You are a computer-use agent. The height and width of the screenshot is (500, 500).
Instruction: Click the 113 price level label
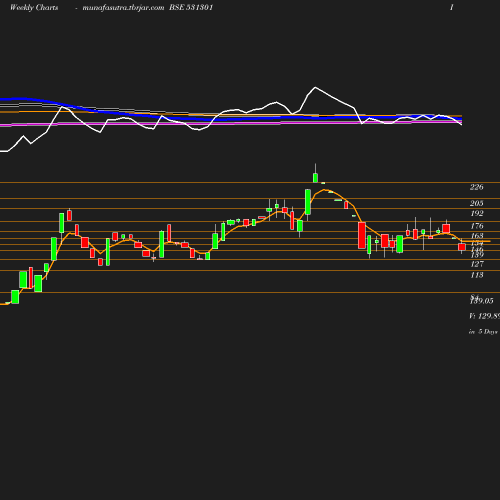(477, 275)
